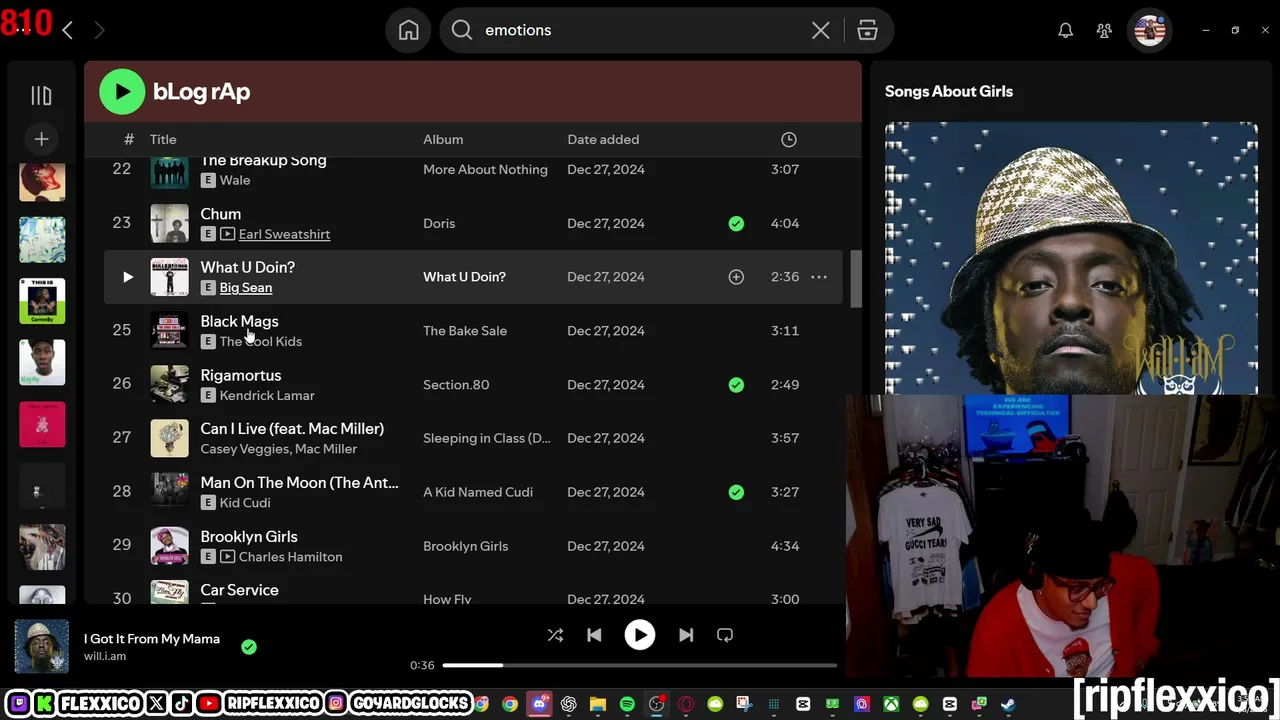Play the What U Doin? track

pos(127,277)
